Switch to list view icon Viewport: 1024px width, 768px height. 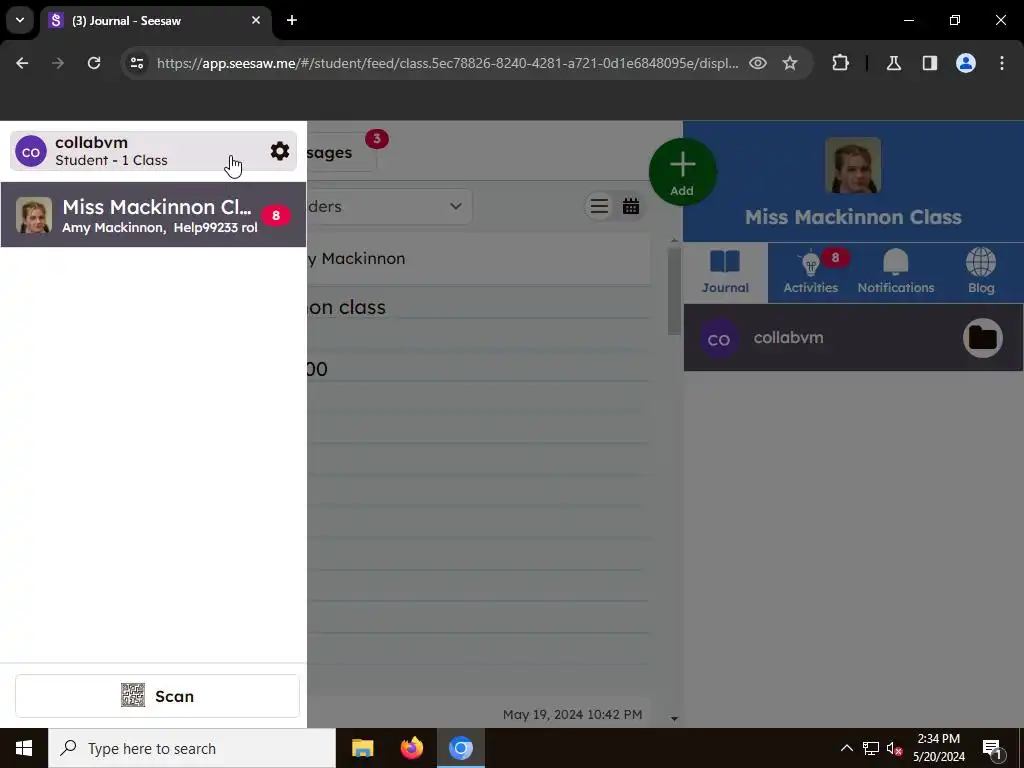coord(599,206)
